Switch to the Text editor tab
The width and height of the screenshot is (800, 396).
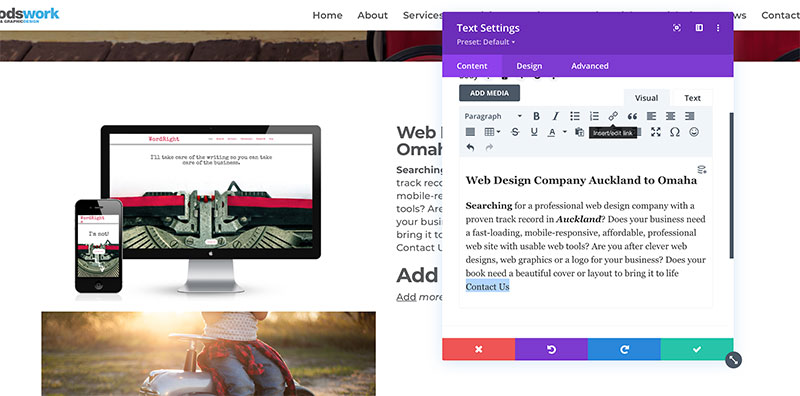click(692, 98)
